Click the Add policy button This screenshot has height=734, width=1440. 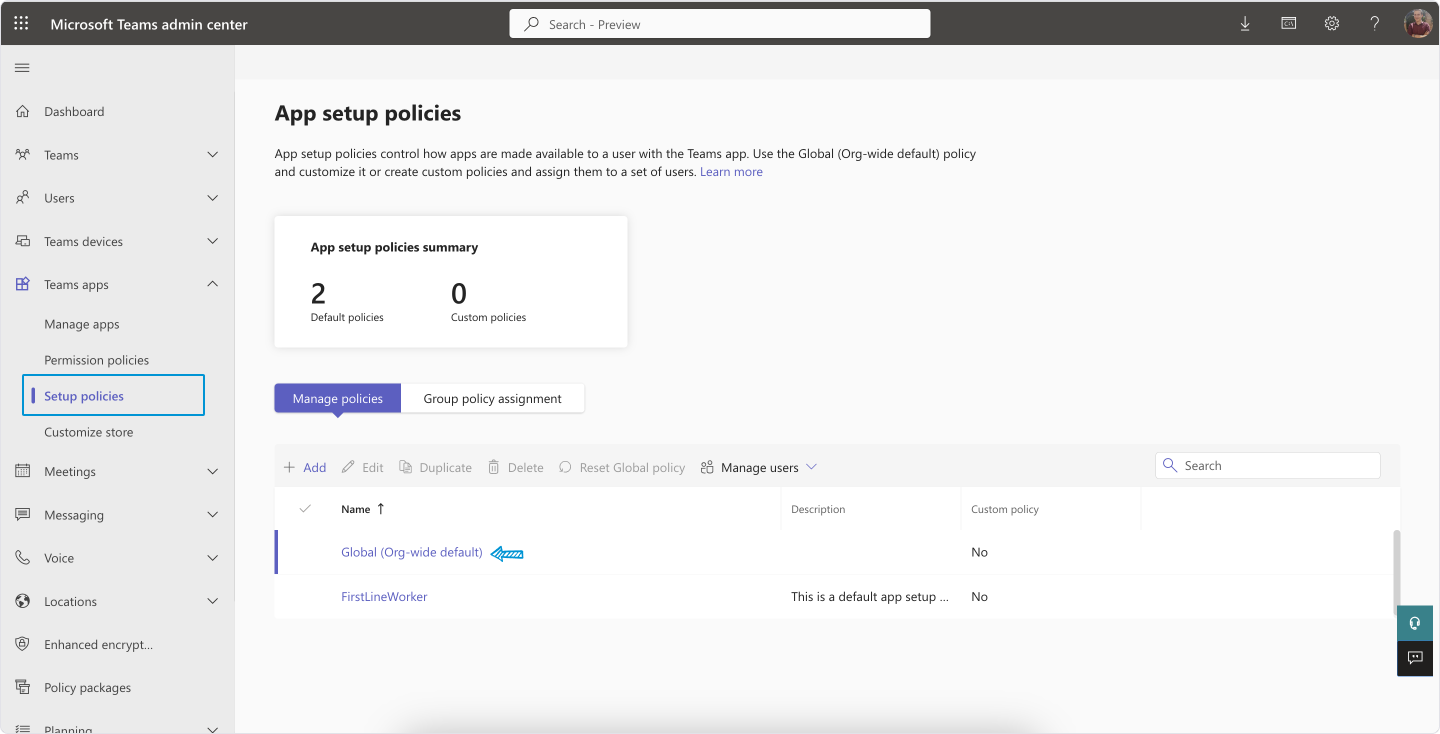pyautogui.click(x=305, y=467)
